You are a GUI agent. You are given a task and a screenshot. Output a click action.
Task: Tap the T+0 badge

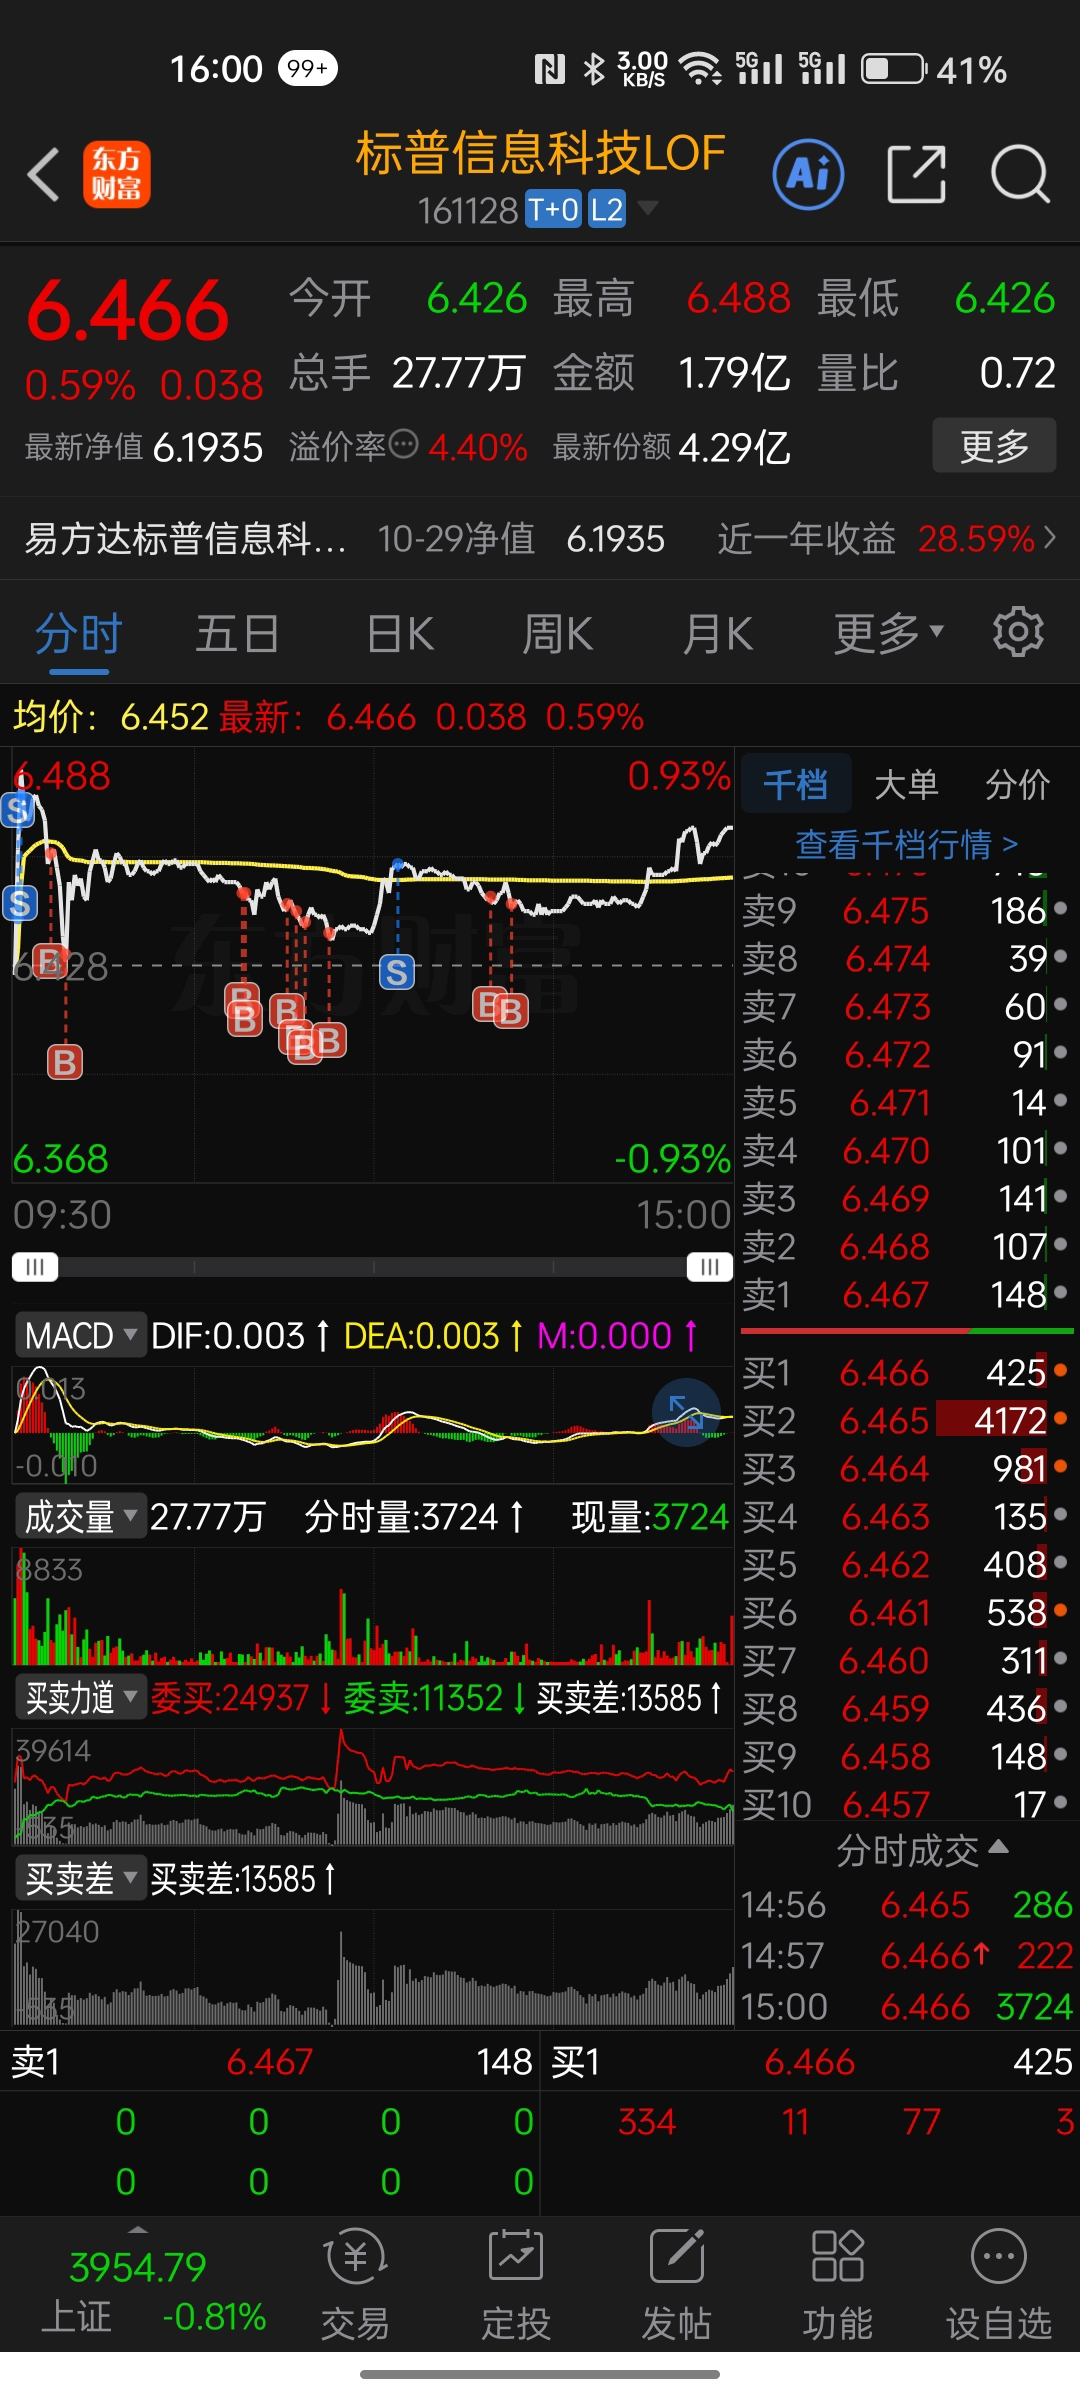click(553, 210)
